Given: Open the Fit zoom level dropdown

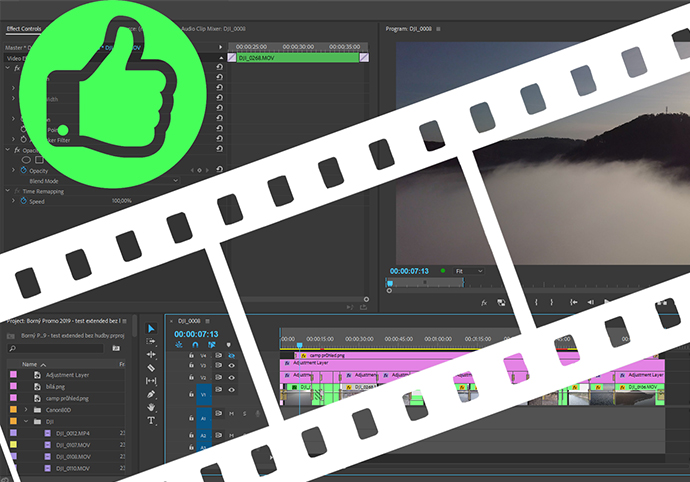Looking at the screenshot, I should pos(469,271).
